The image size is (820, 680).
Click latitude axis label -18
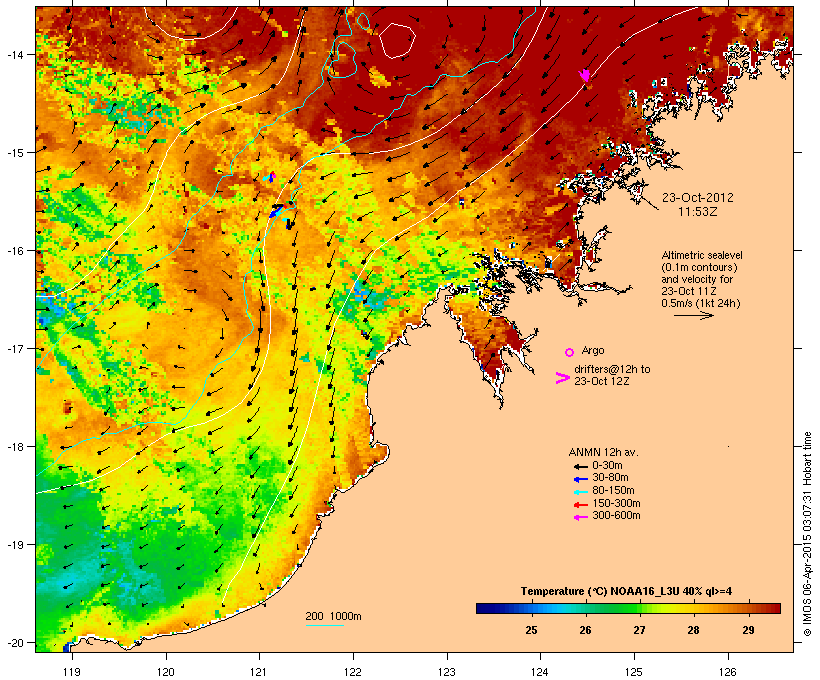pyautogui.click(x=14, y=447)
